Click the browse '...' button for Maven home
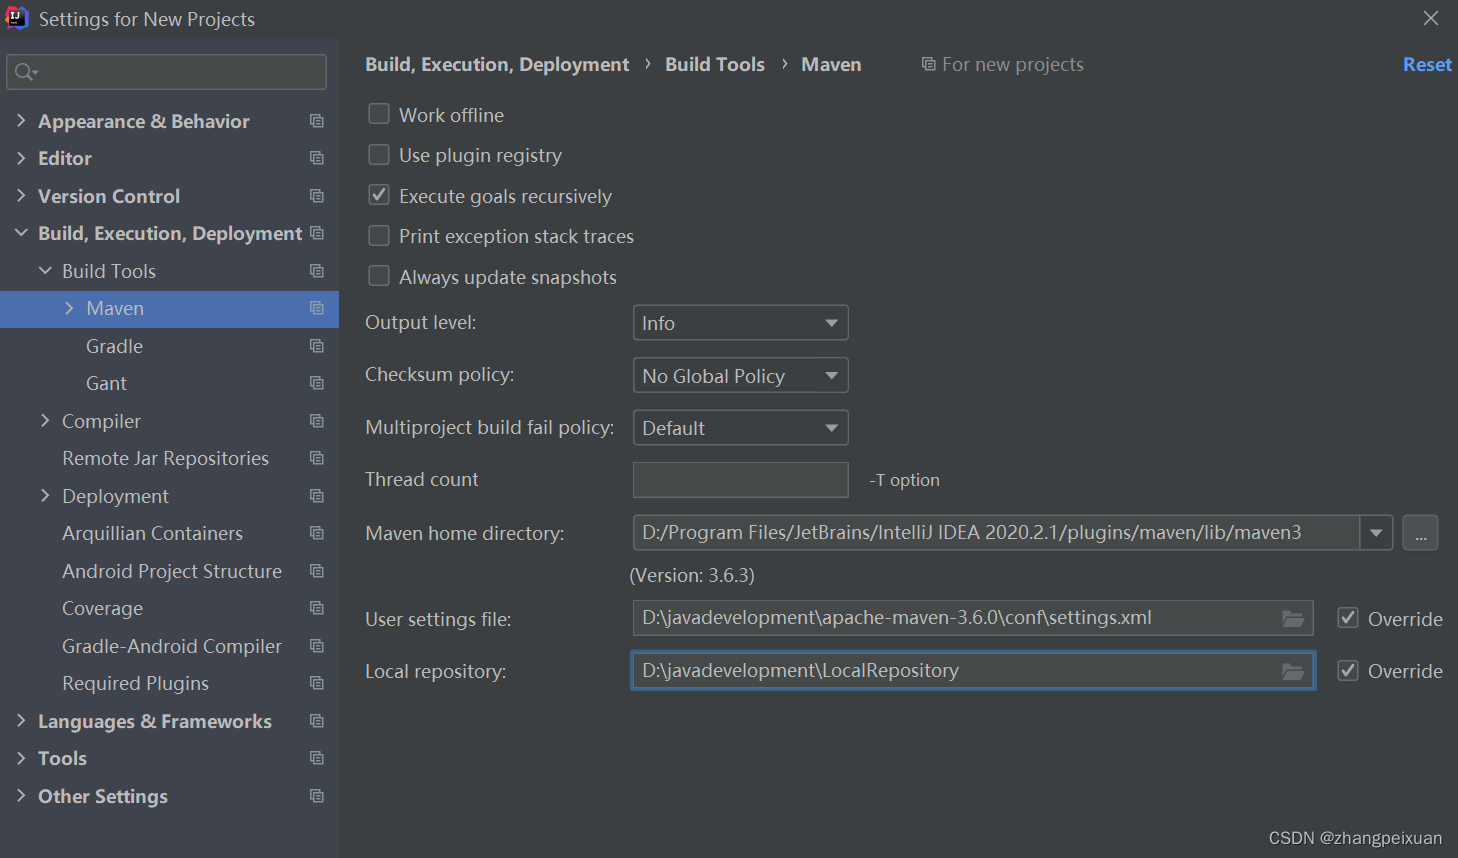The image size is (1458, 858). click(x=1420, y=533)
